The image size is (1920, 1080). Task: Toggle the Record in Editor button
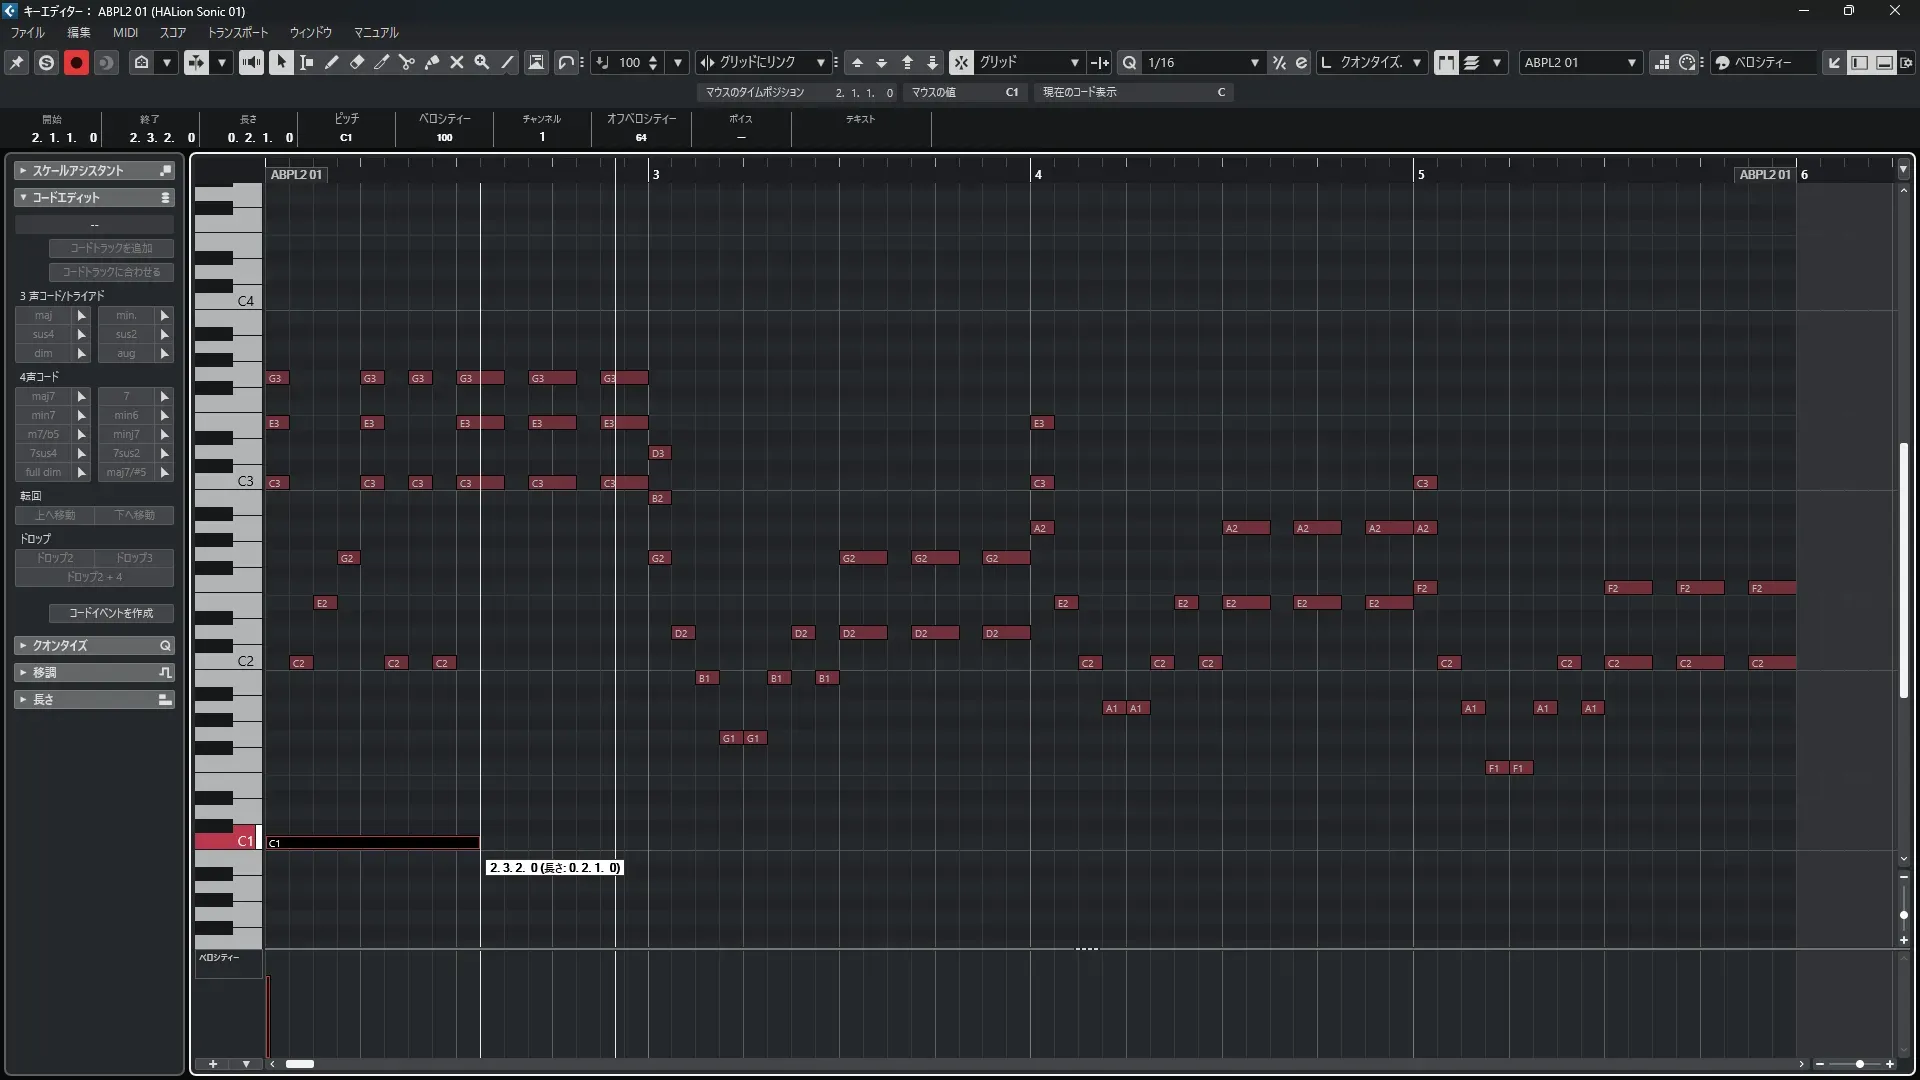pos(76,62)
